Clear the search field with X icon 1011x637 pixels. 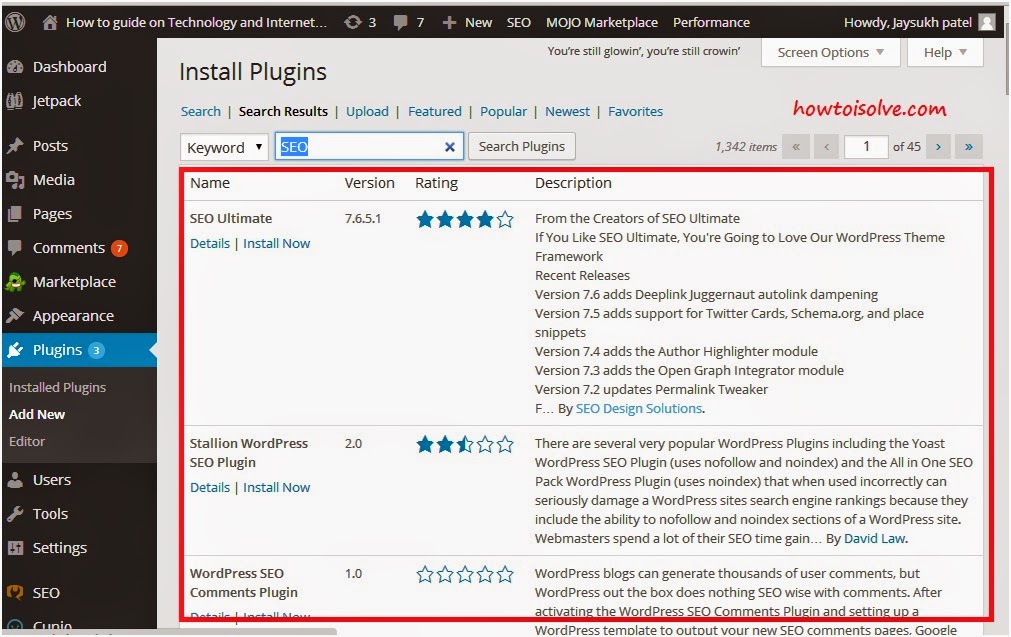(x=449, y=147)
